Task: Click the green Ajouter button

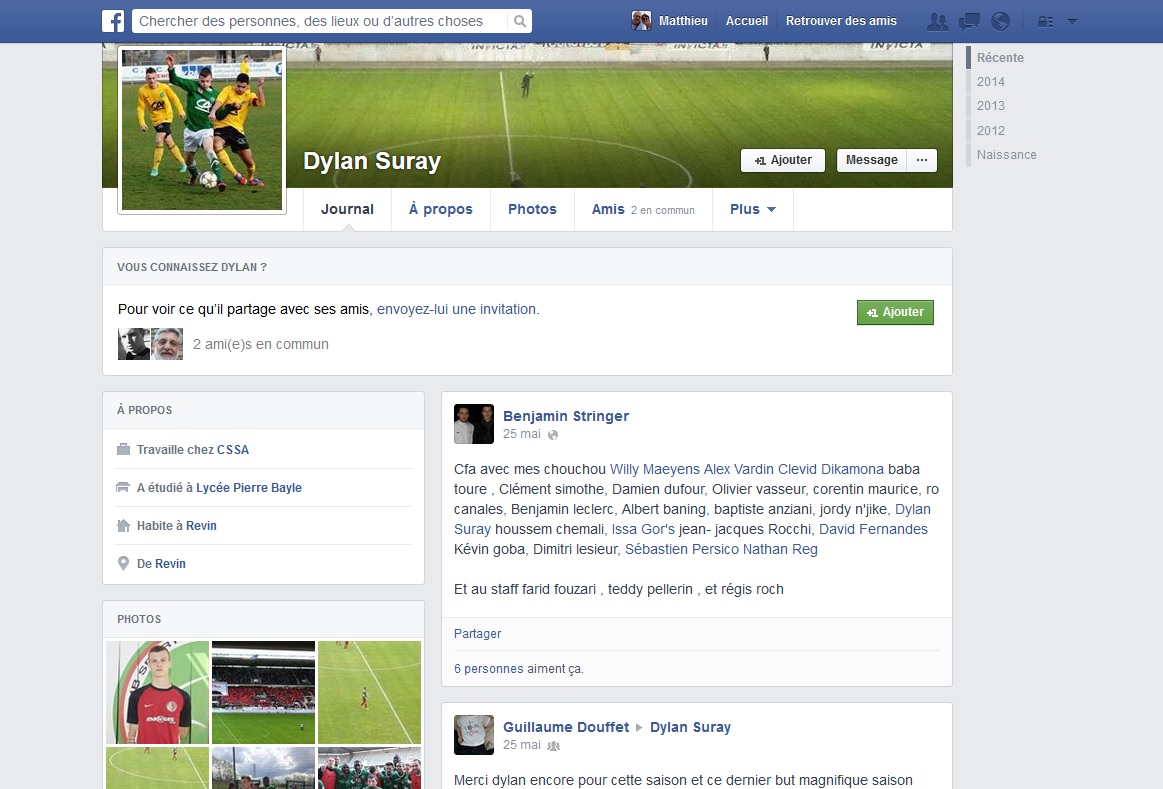Action: [x=895, y=312]
